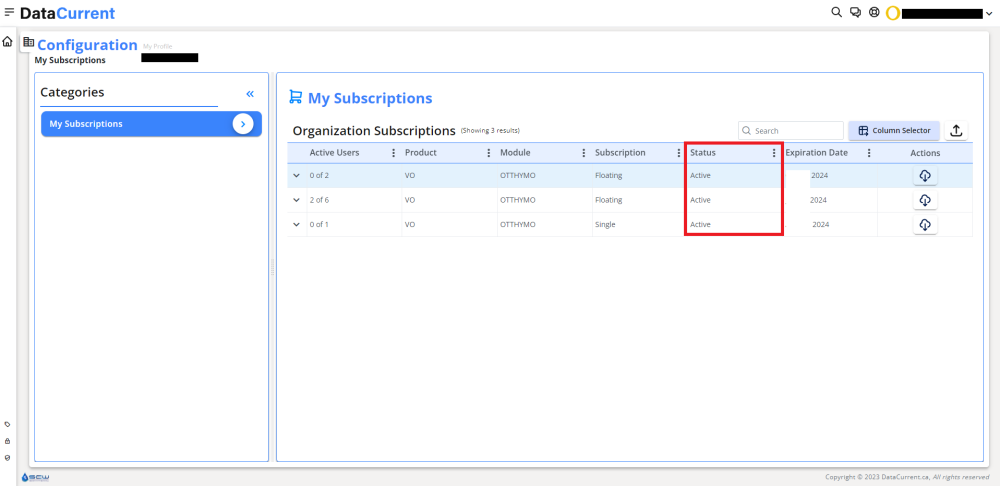Sort by Module column header
The height and width of the screenshot is (486, 1000).
(x=515, y=153)
